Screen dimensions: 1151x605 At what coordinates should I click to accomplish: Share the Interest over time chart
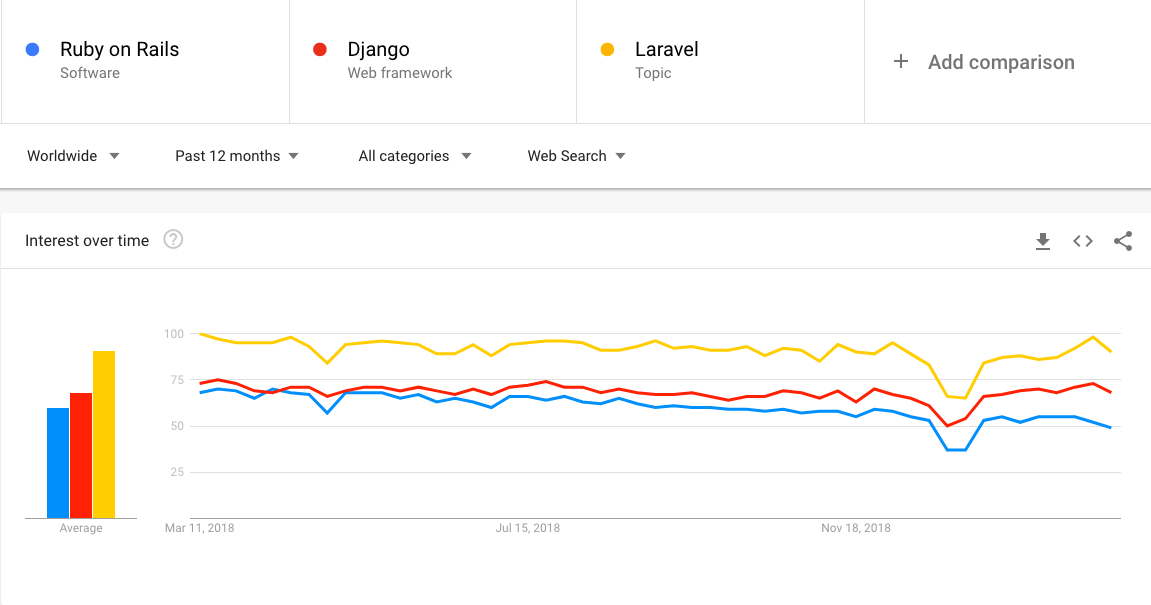pos(1123,241)
